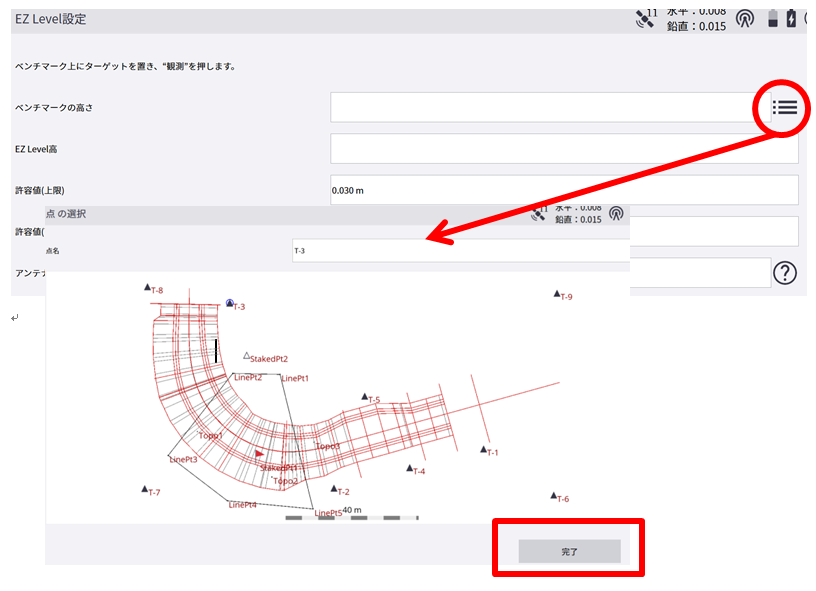
Task: Edit the 許容値(上限) field showing 0.030 m
Action: (x=564, y=189)
